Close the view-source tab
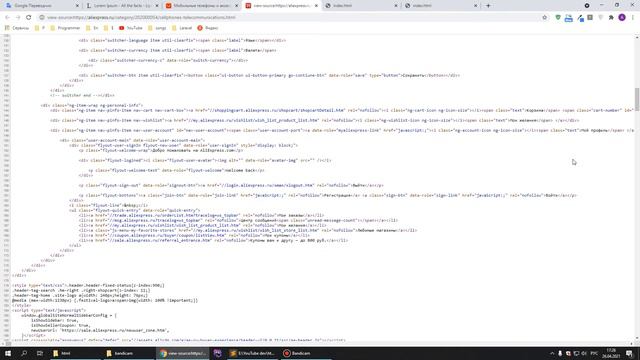This screenshot has height=360, width=640. (x=316, y=6)
